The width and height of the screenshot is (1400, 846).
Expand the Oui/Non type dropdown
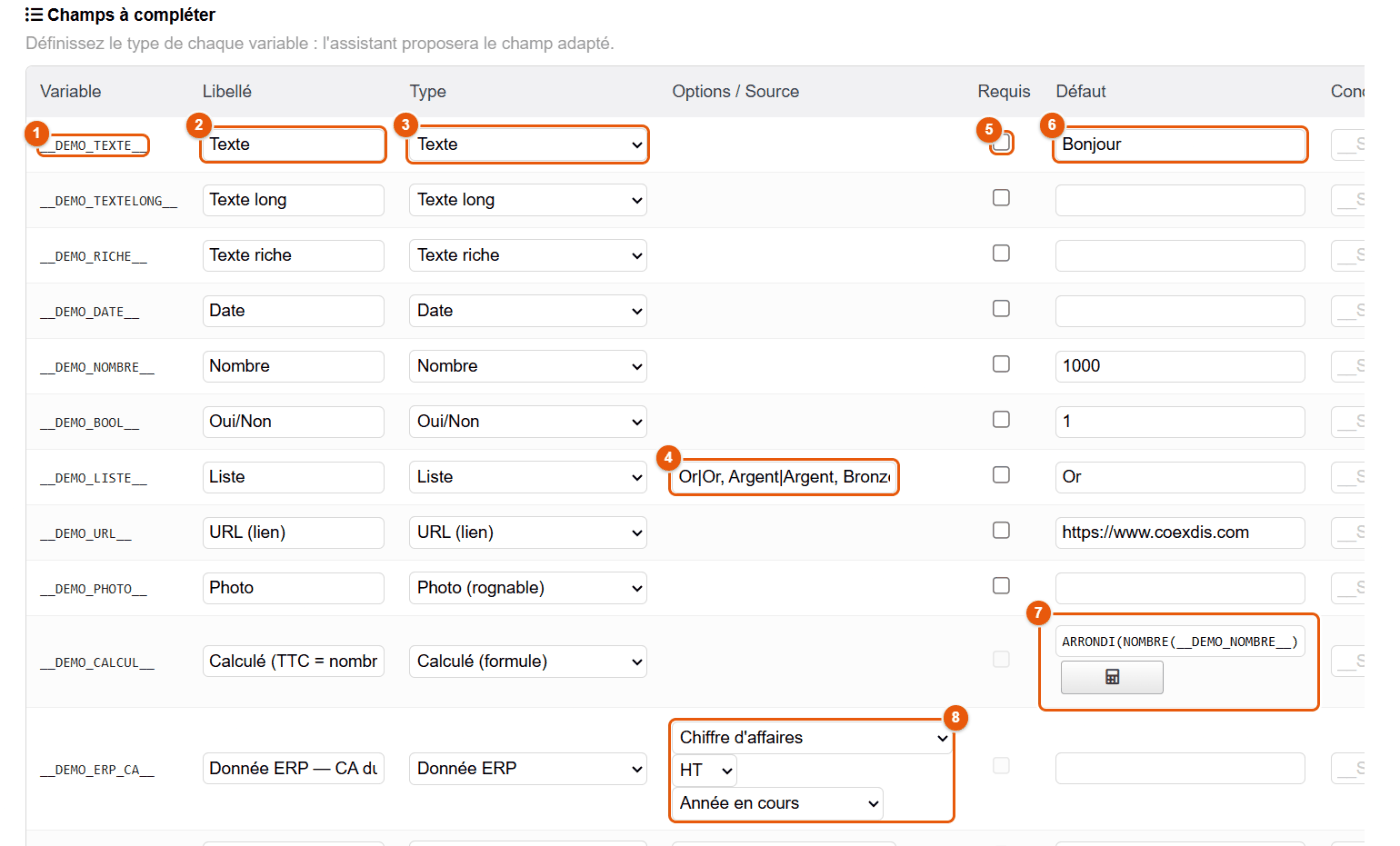point(528,422)
